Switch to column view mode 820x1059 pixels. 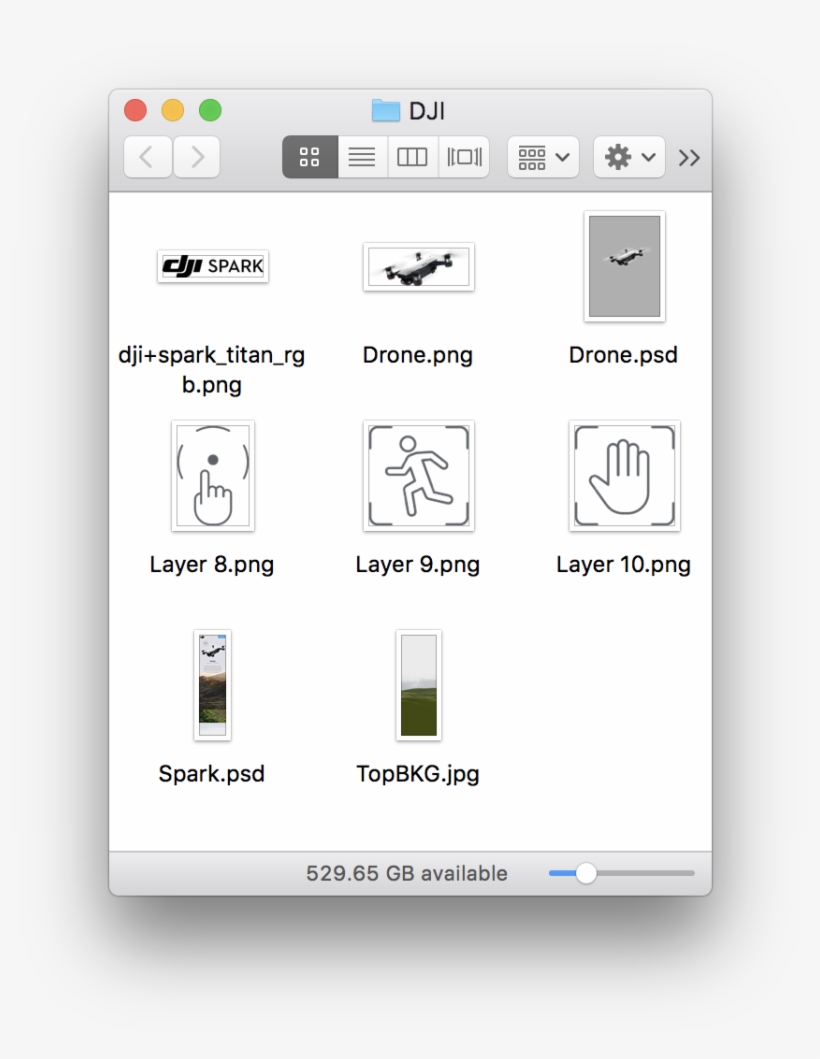(412, 157)
